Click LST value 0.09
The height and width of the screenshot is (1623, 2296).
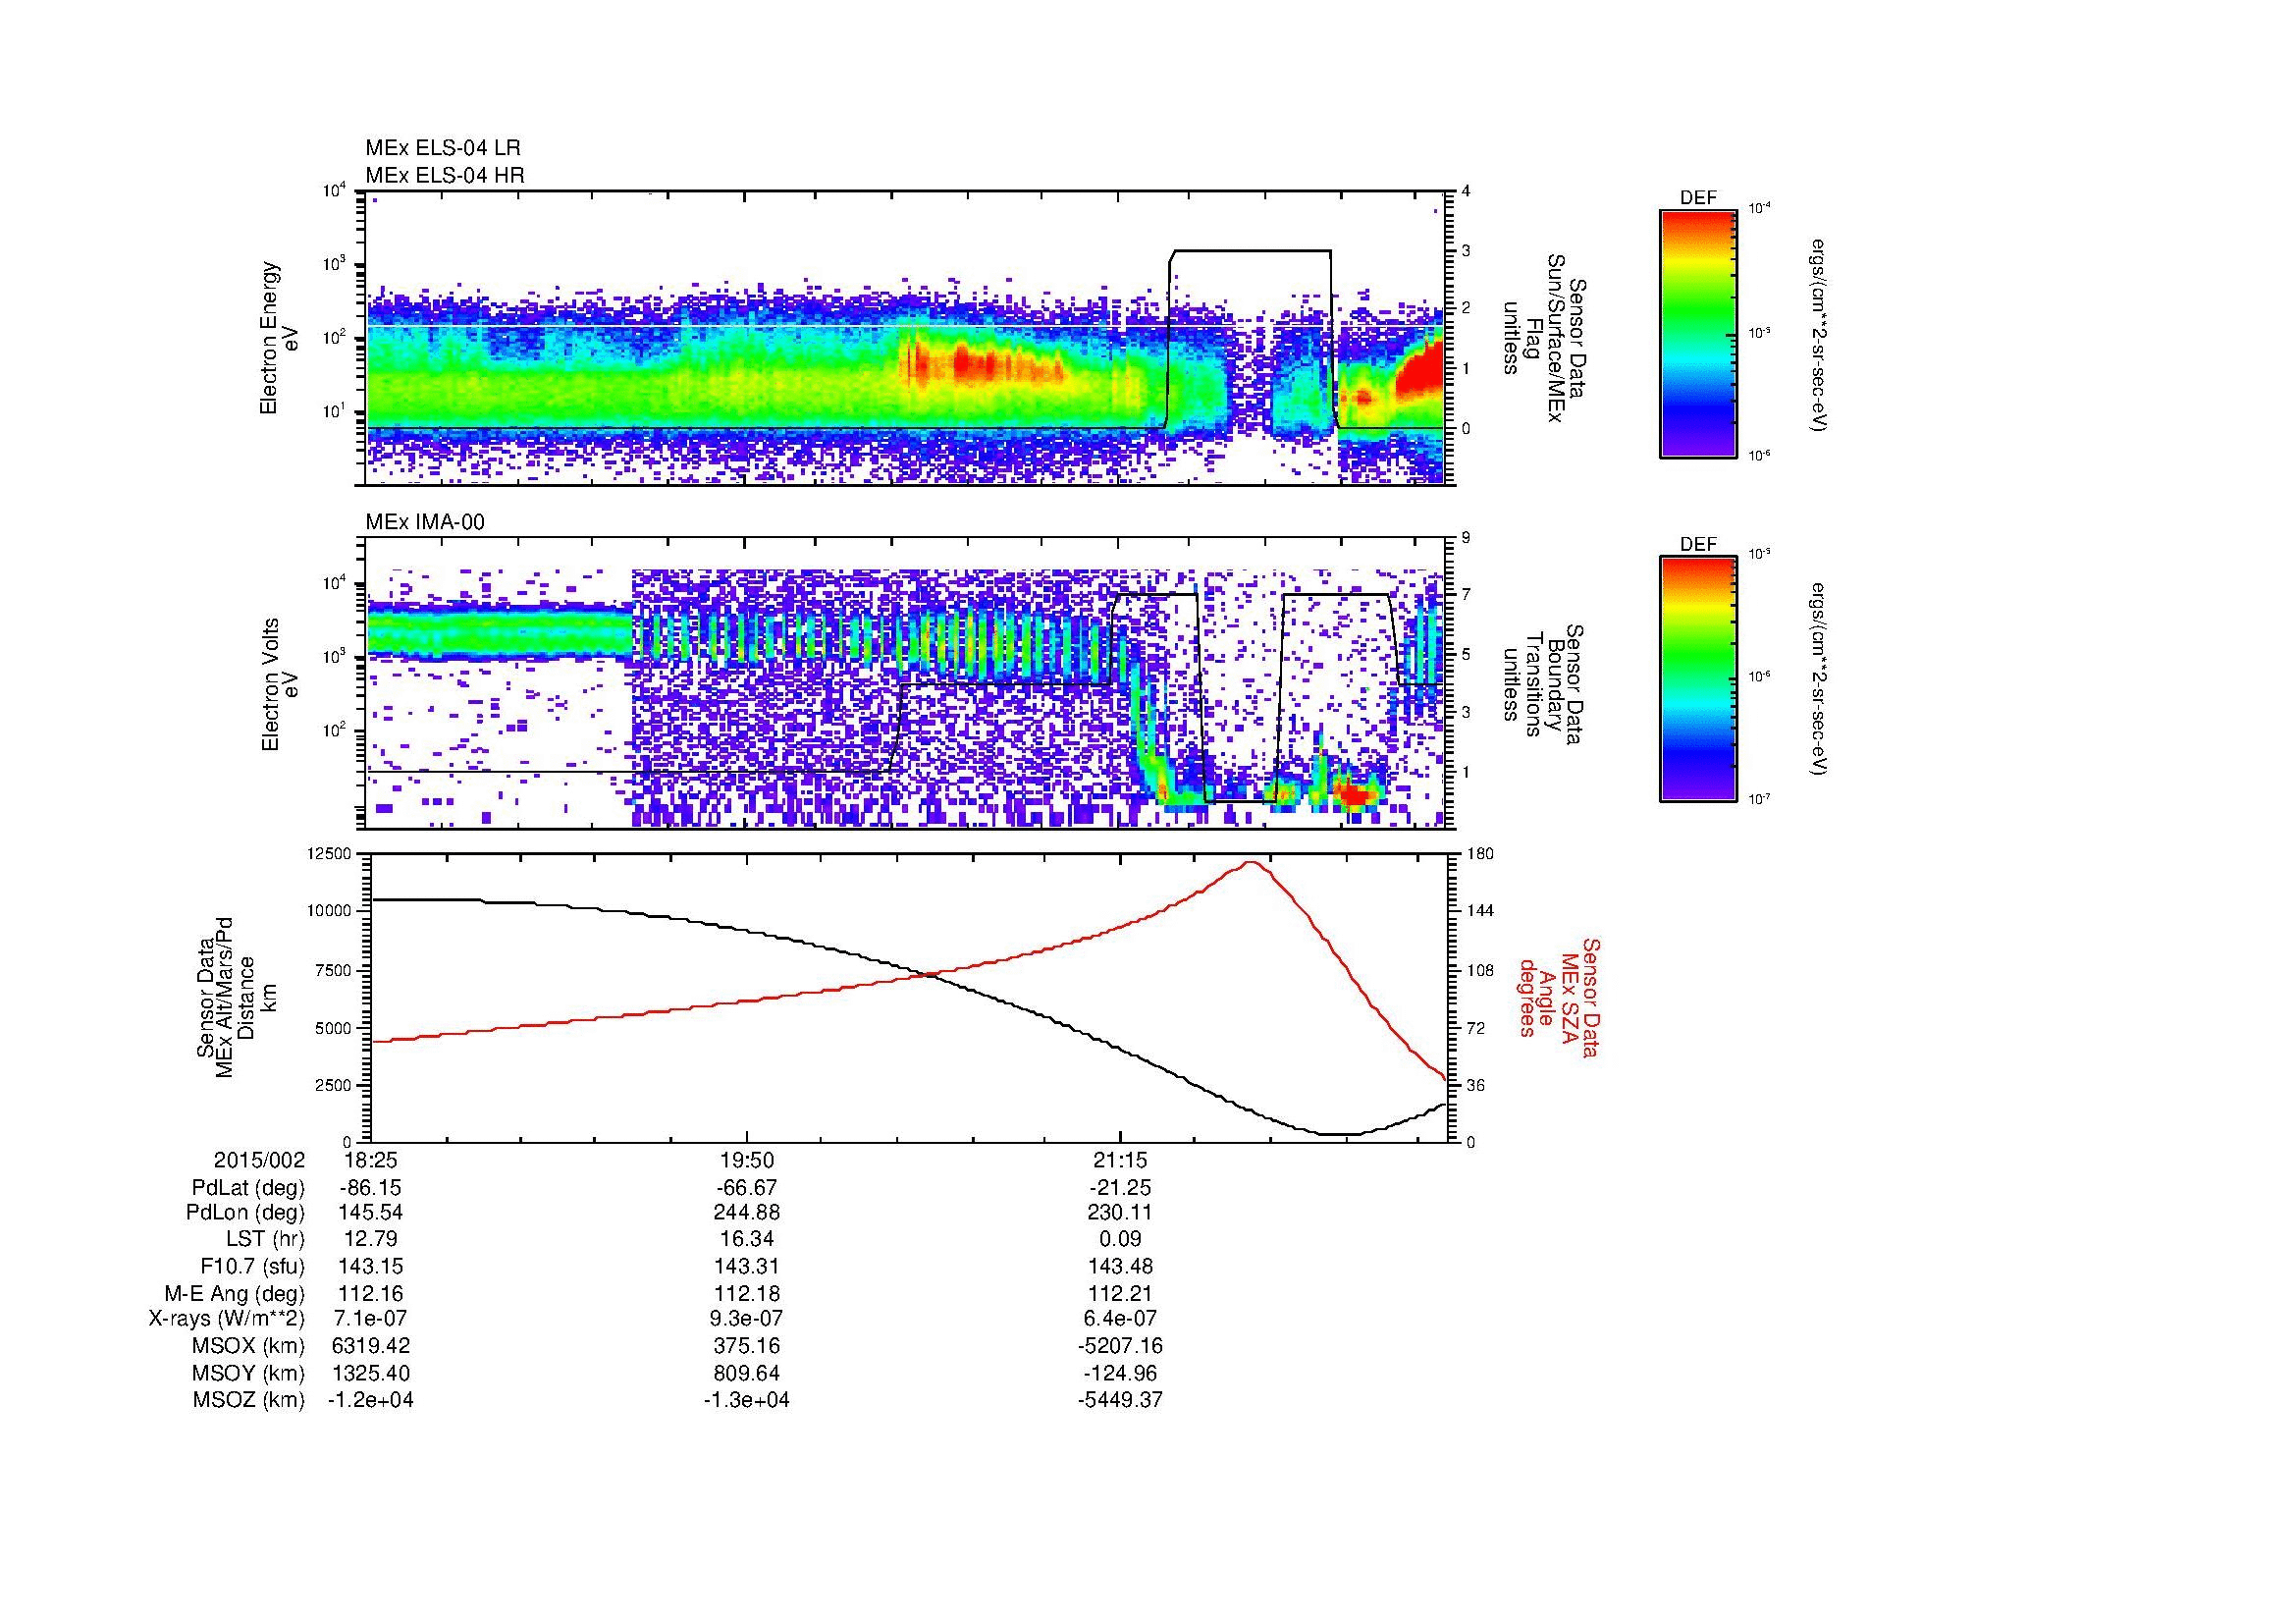click(1120, 1239)
